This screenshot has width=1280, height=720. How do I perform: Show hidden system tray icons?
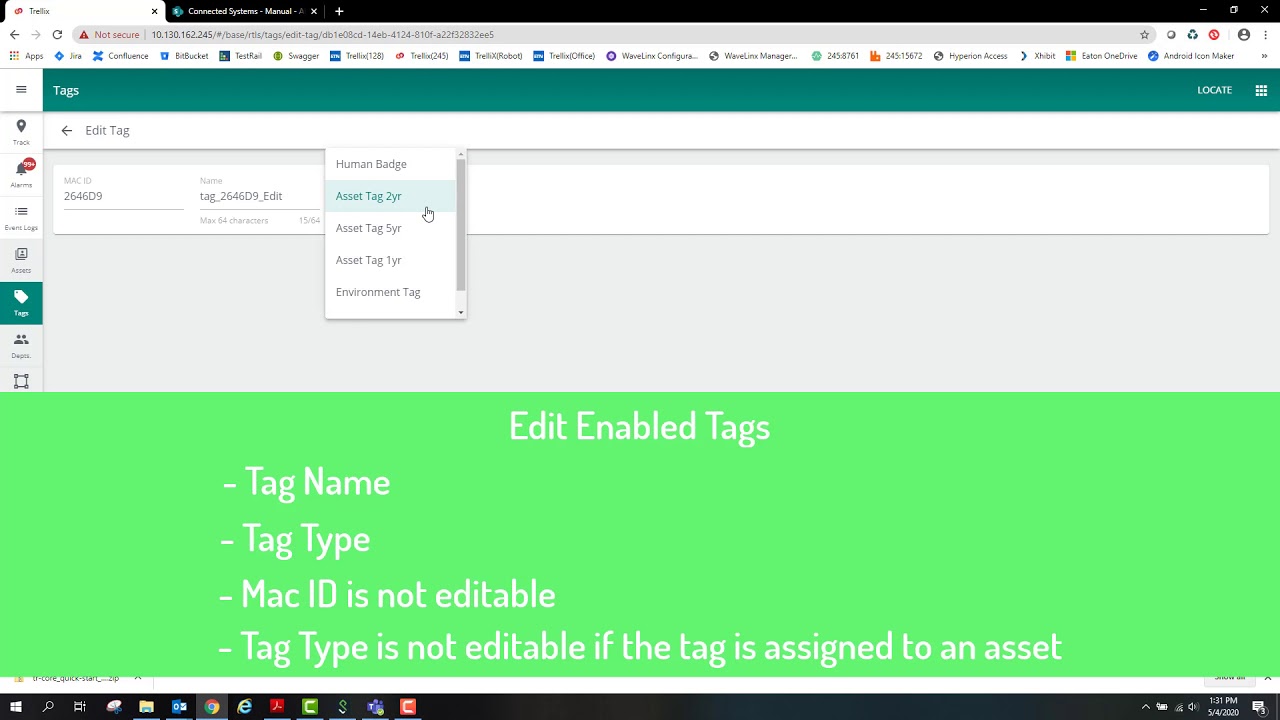click(x=1146, y=707)
